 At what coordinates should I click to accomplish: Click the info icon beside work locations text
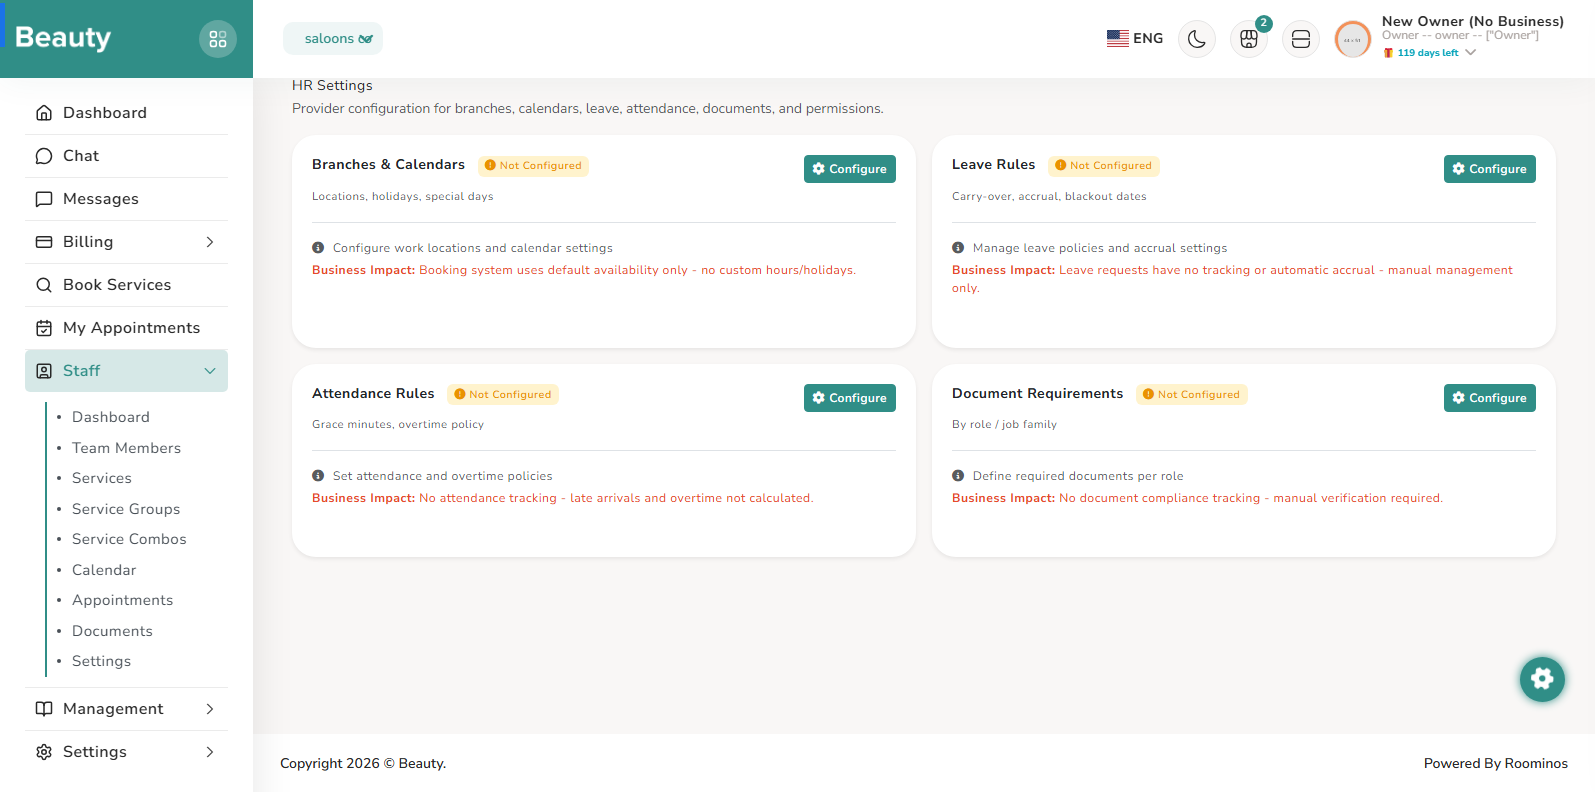[318, 248]
